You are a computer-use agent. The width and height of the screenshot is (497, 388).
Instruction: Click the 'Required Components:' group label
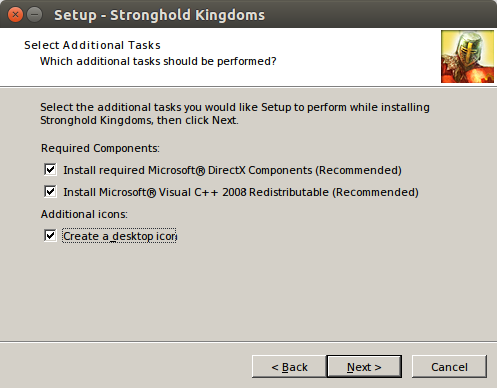point(100,148)
